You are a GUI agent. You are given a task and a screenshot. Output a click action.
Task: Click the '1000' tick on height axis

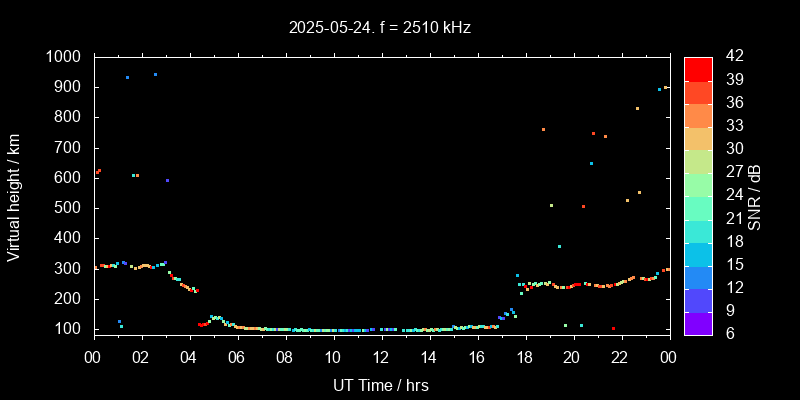click(65, 57)
